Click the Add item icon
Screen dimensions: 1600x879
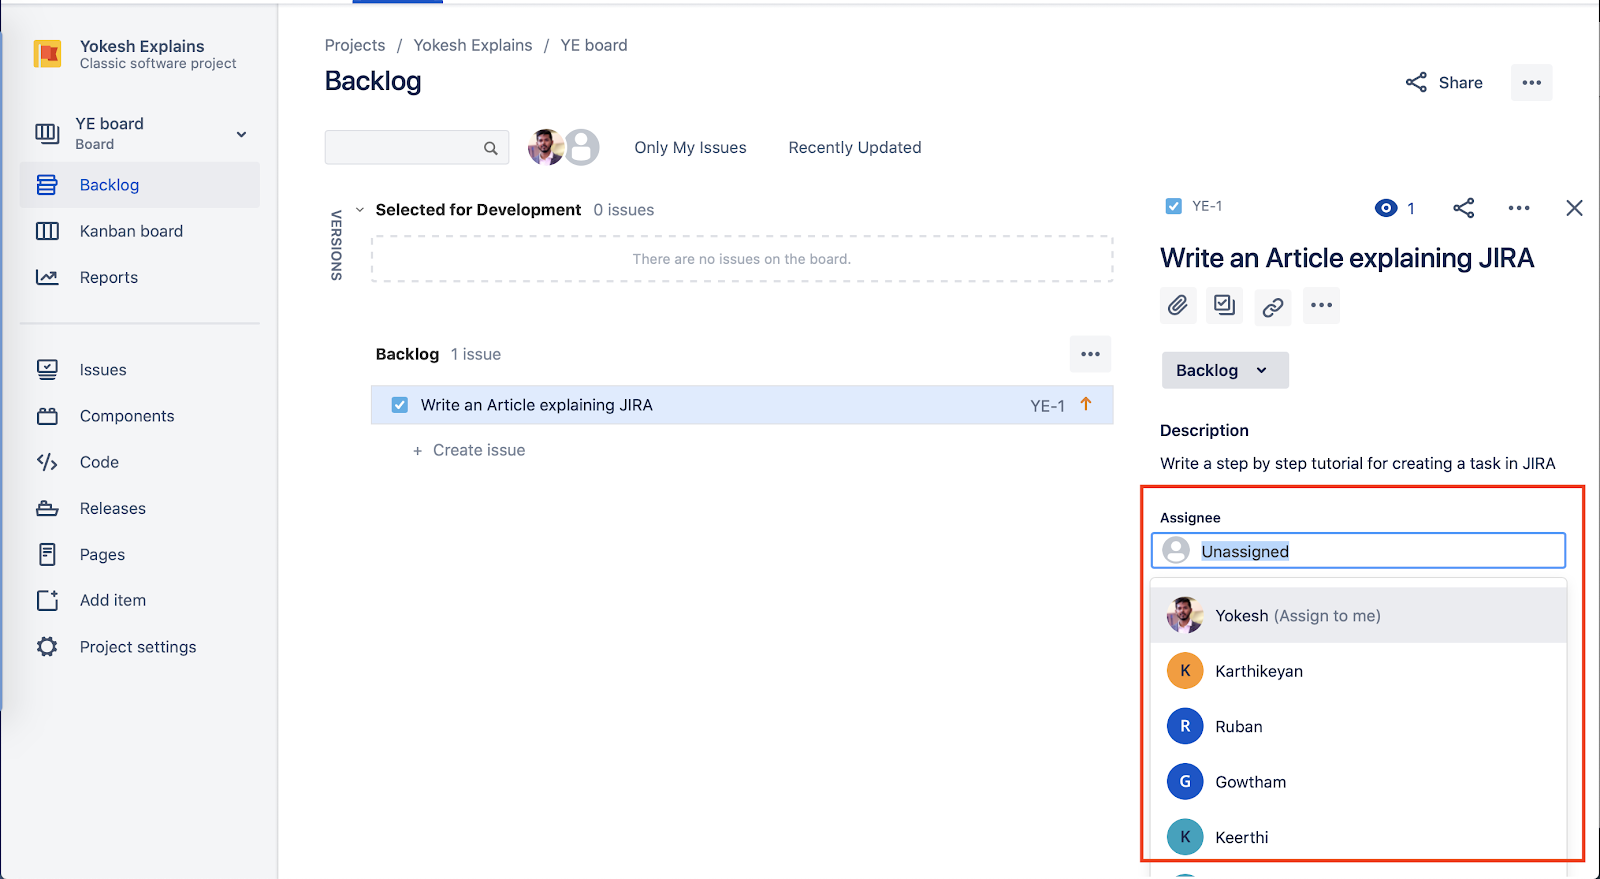(47, 600)
